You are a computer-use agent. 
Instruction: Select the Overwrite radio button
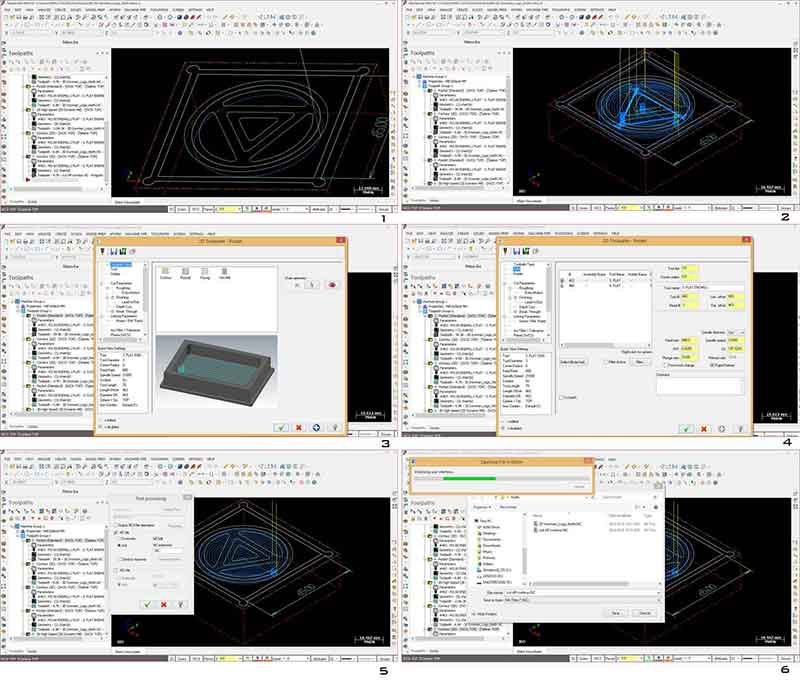[120, 539]
